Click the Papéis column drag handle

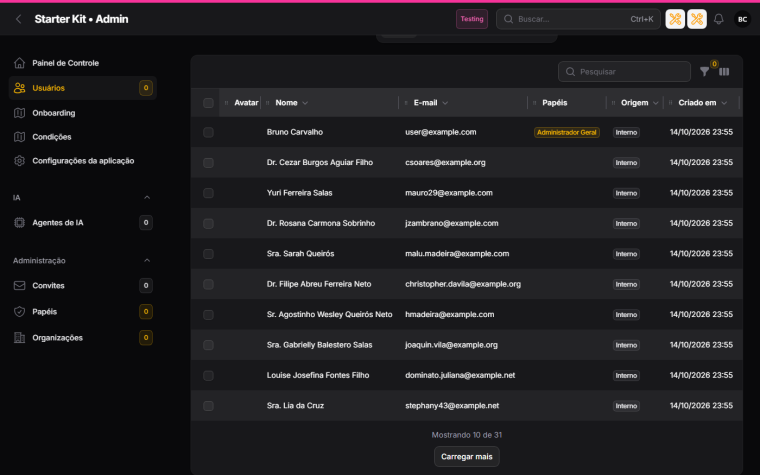pyautogui.click(x=535, y=103)
